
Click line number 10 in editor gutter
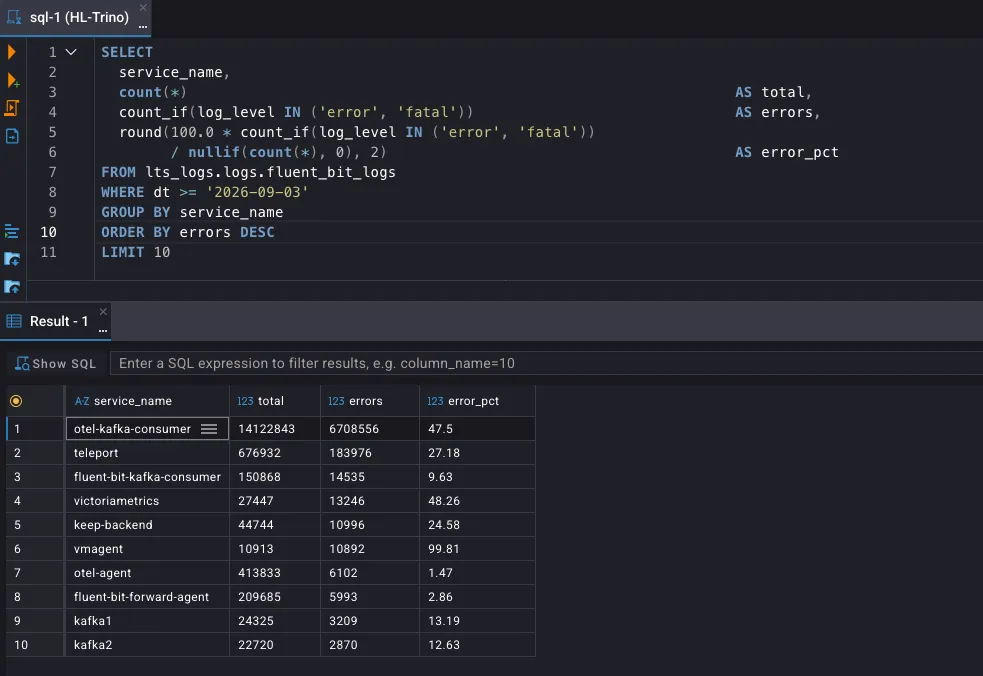point(48,232)
